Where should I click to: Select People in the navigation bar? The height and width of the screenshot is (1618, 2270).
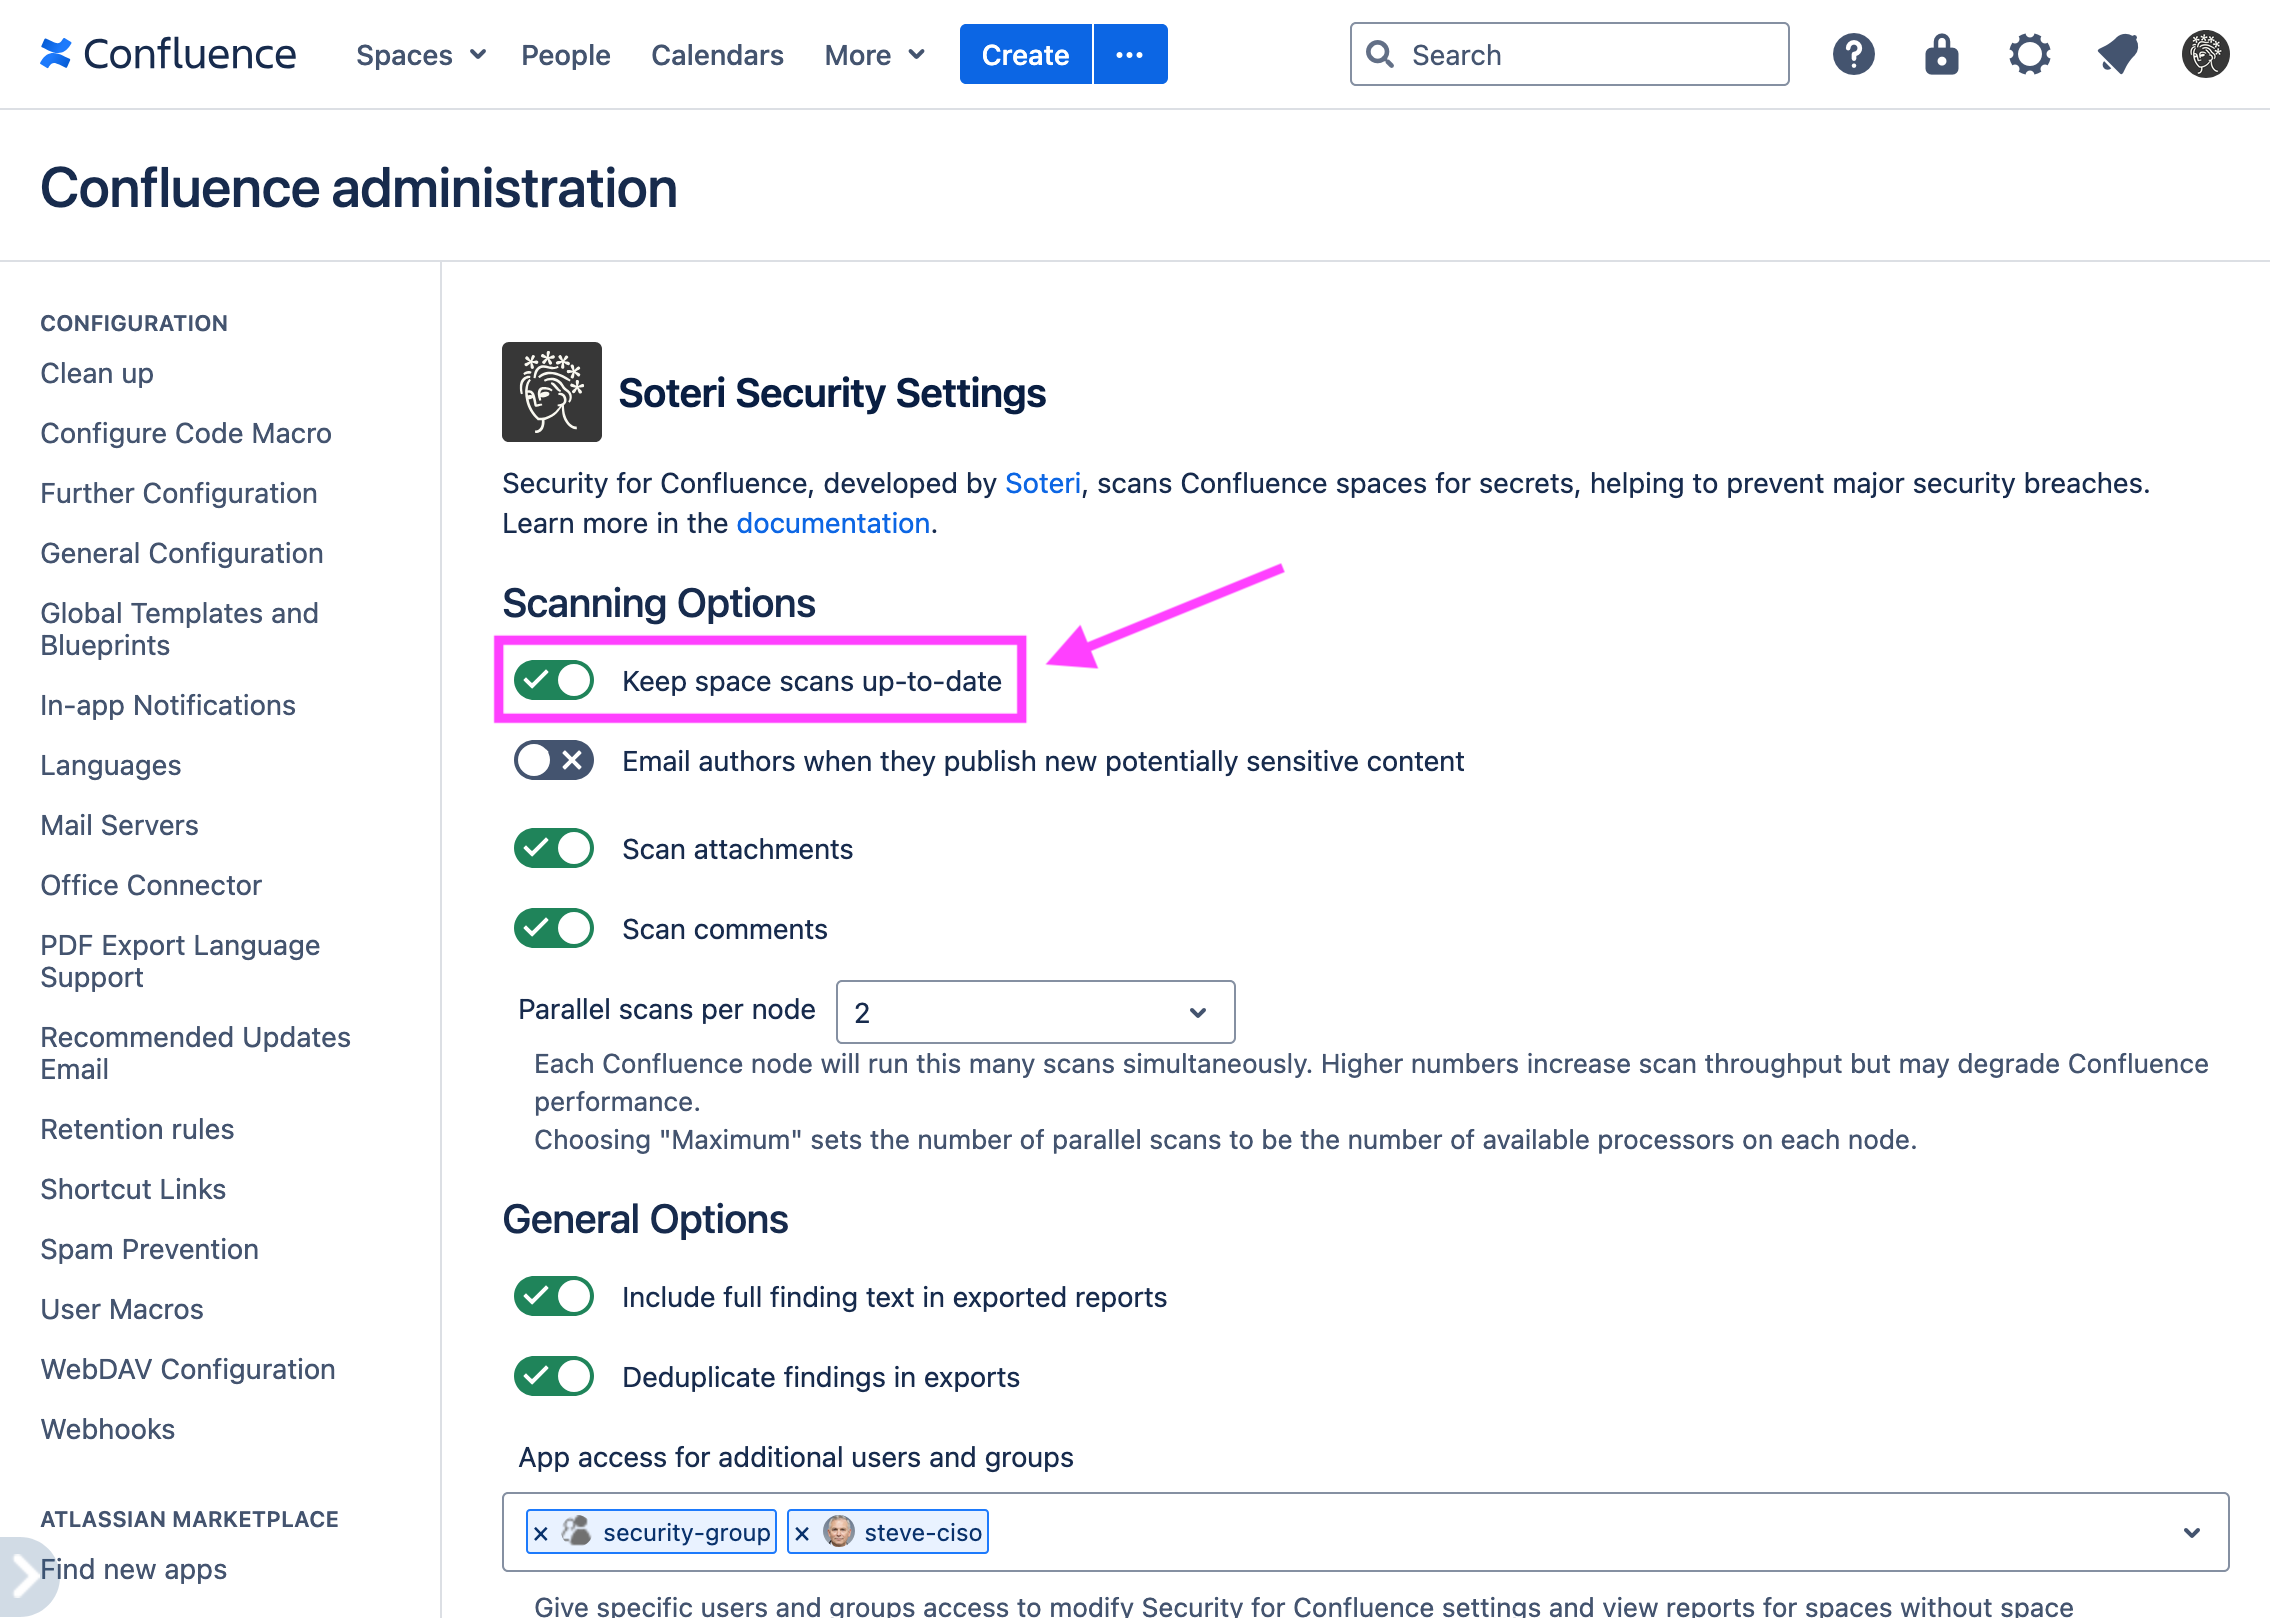565,55
